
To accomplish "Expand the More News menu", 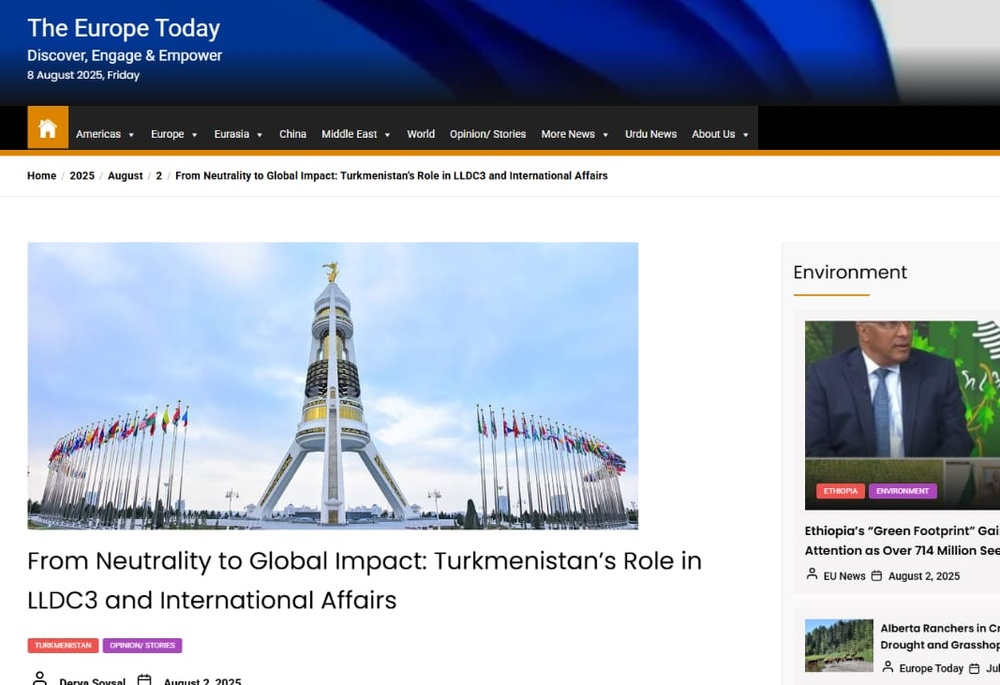I will pyautogui.click(x=574, y=134).
